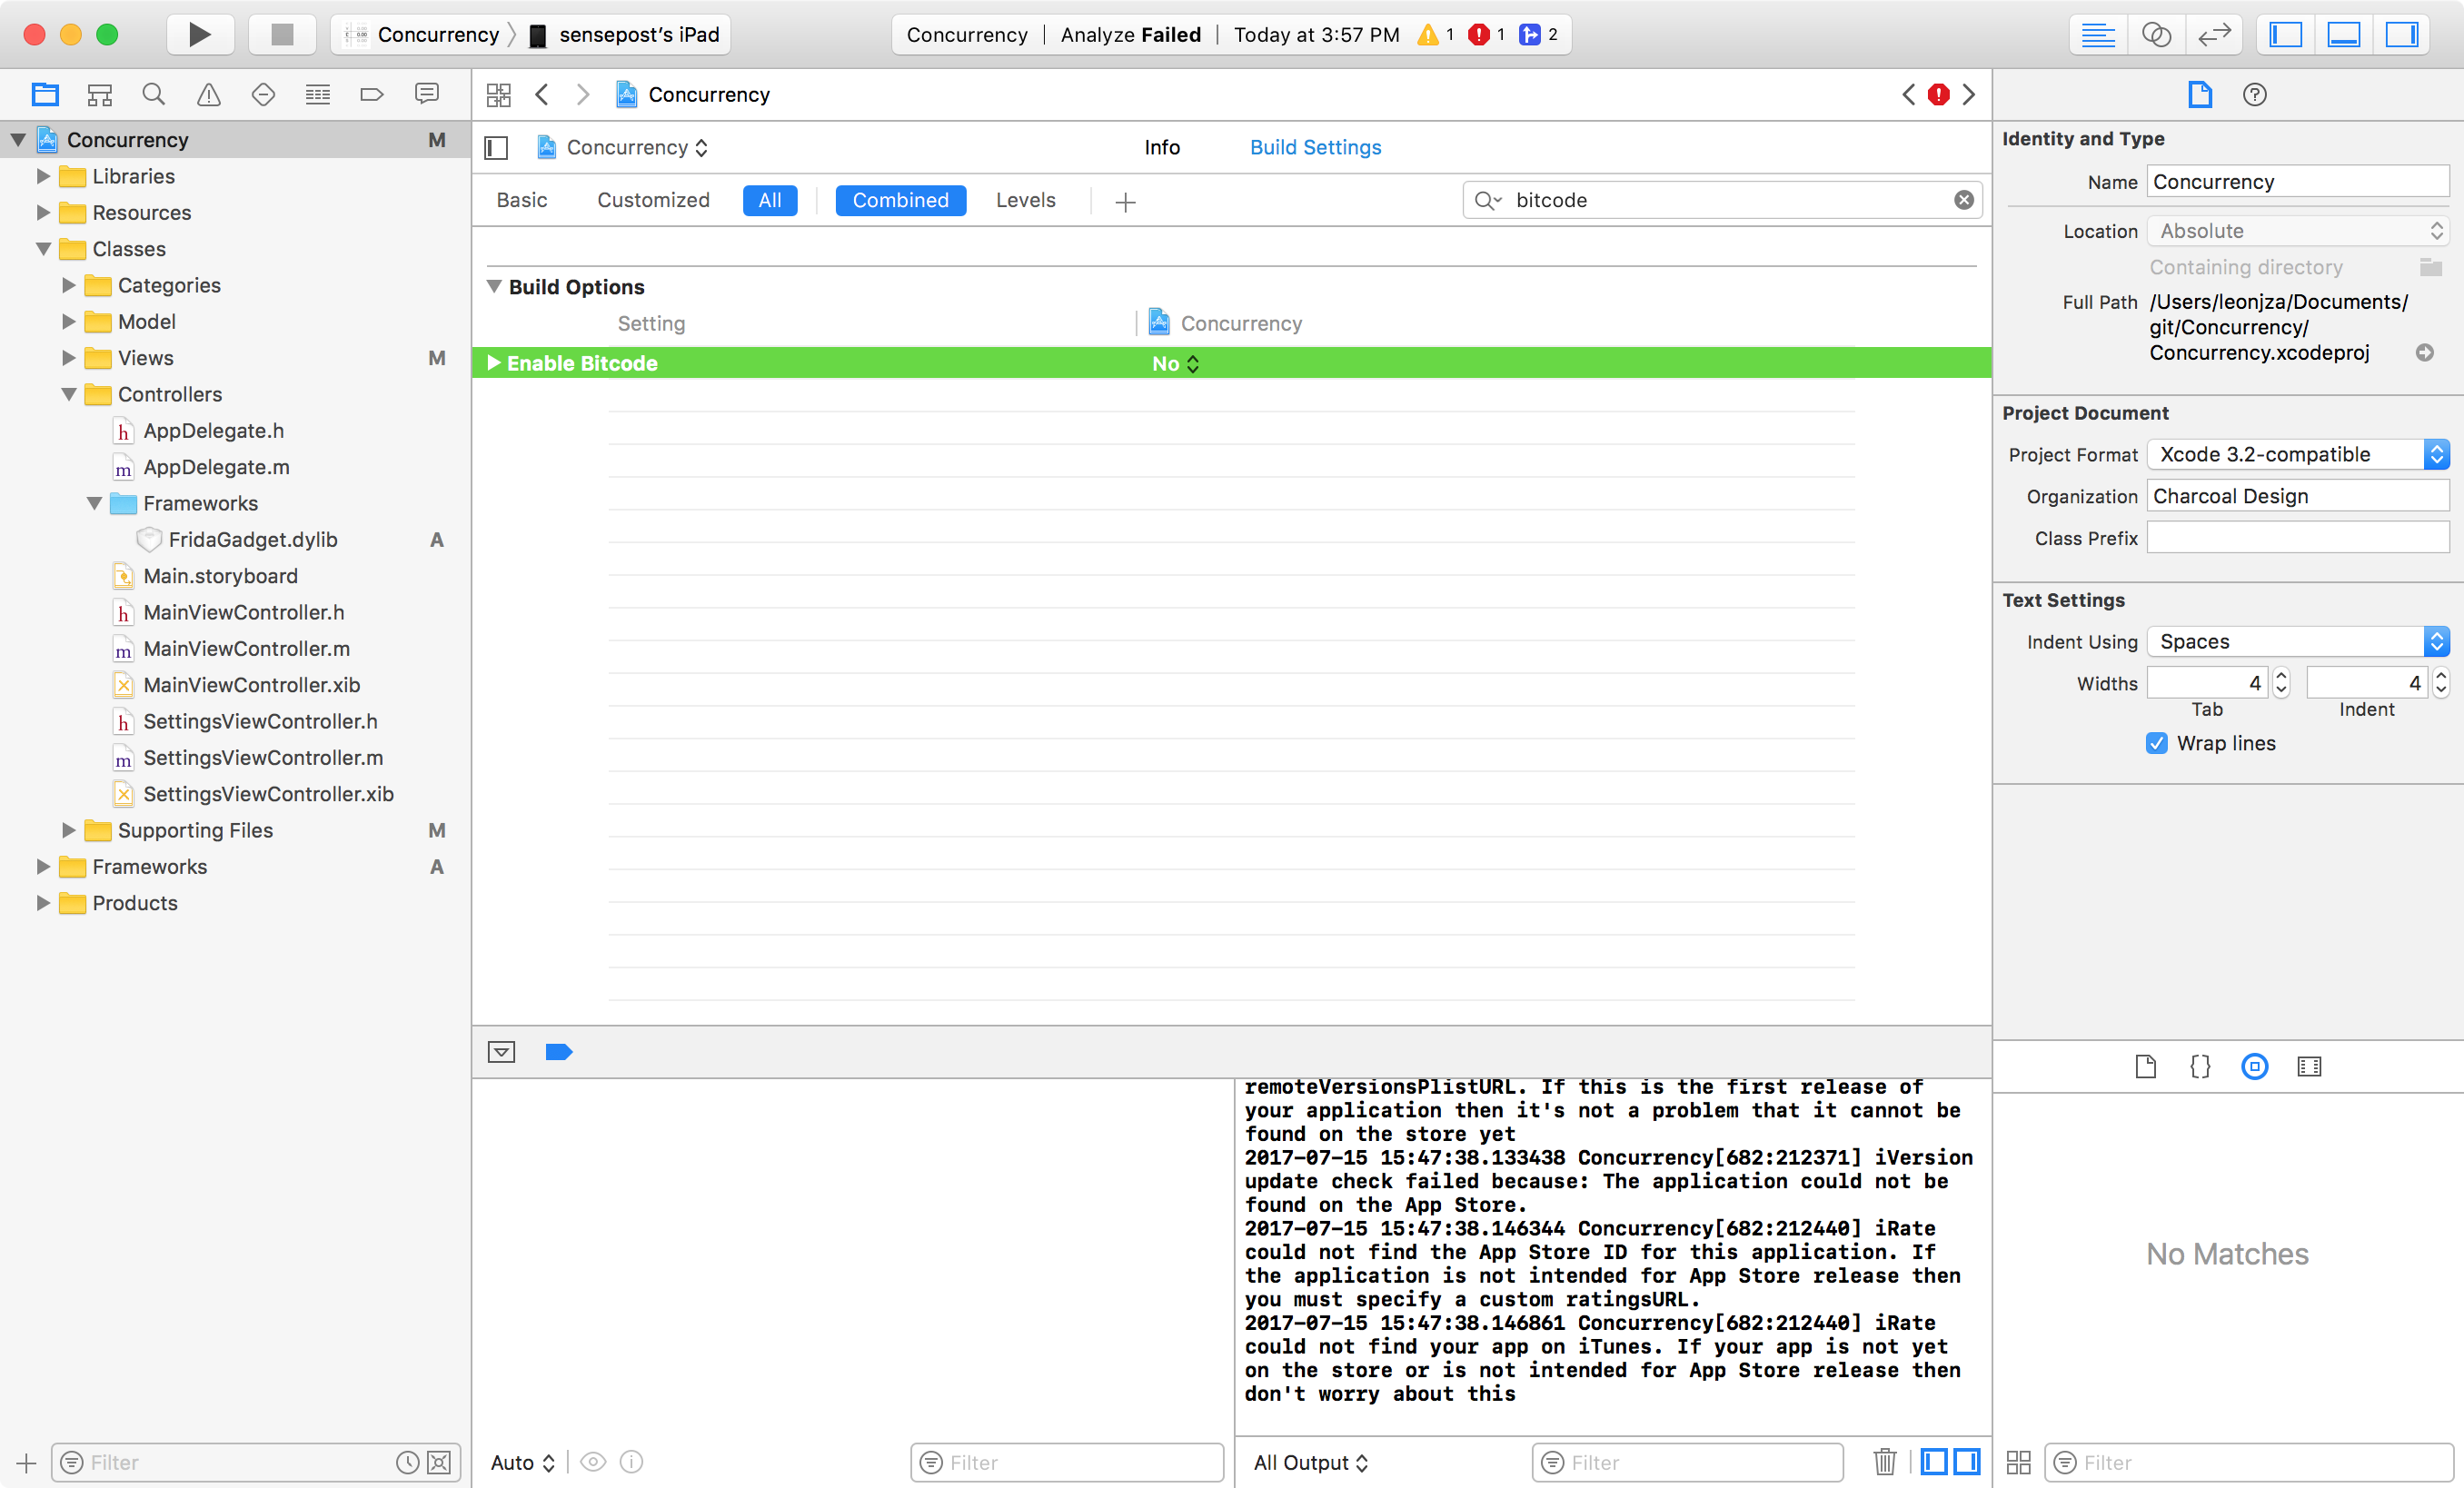Image resolution: width=2464 pixels, height=1488 pixels.
Task: Expand the Supporting Files folder
Action: click(x=69, y=830)
